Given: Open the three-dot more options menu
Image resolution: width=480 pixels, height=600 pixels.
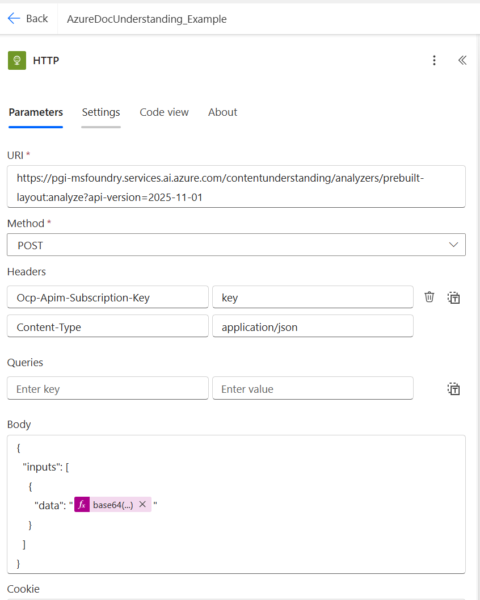Looking at the screenshot, I should tap(434, 60).
